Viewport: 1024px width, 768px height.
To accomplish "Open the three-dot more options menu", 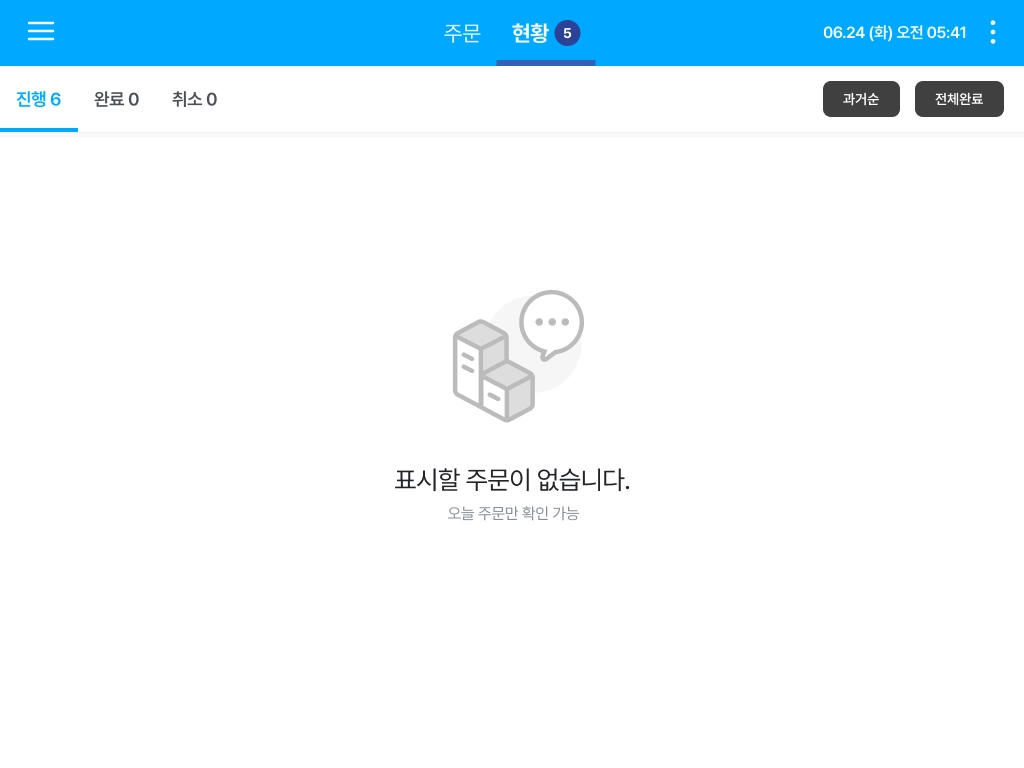I will point(993,32).
